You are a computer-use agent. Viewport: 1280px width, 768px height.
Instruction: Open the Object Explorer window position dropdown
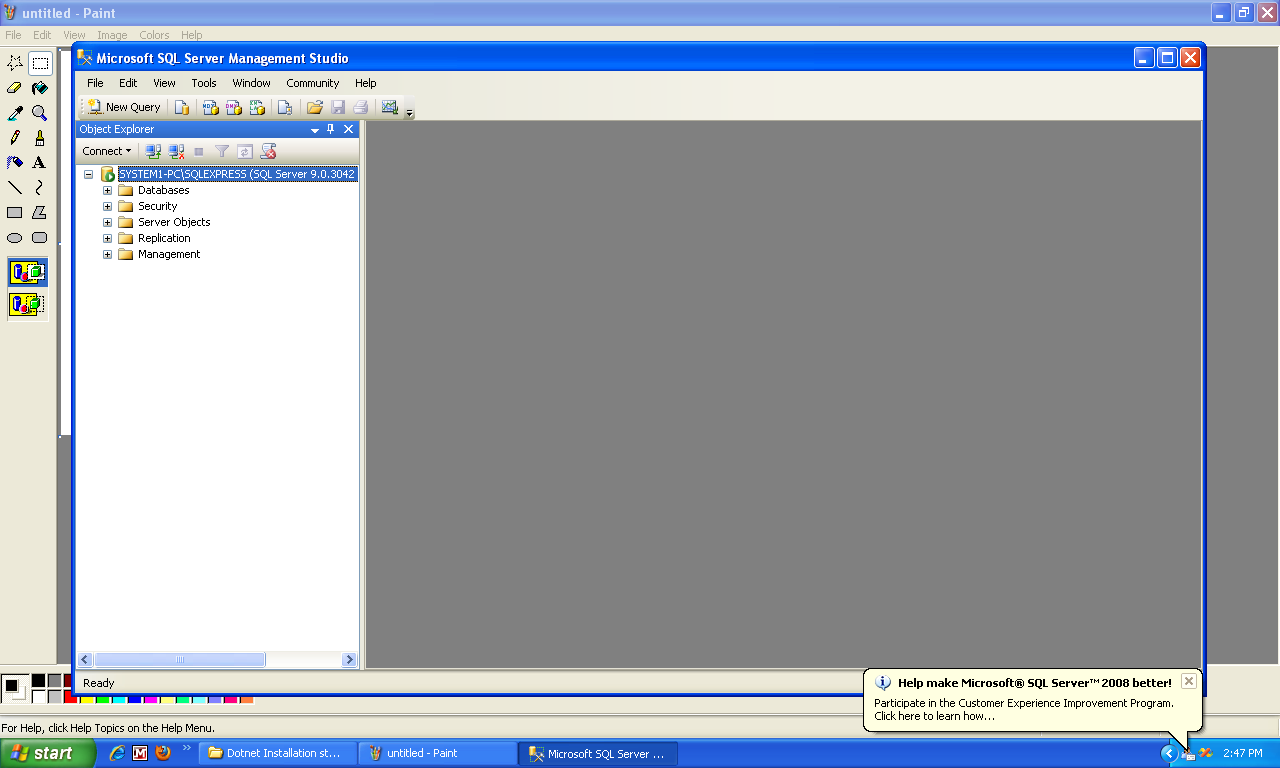[315, 130]
